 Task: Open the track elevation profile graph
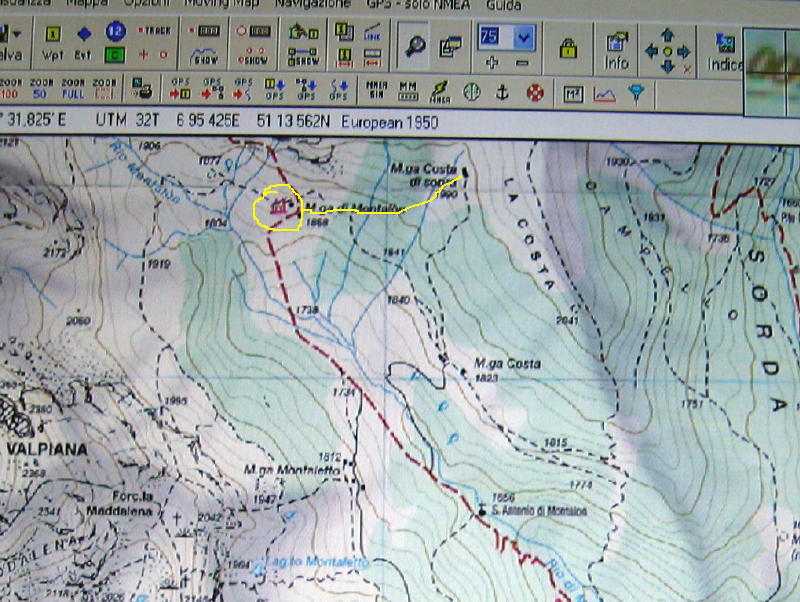[603, 93]
